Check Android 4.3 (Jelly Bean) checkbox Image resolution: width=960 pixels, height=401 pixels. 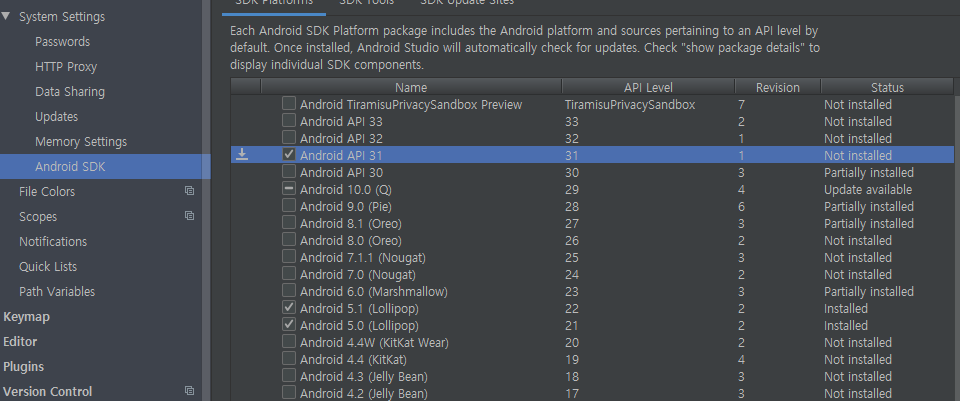tap(289, 375)
